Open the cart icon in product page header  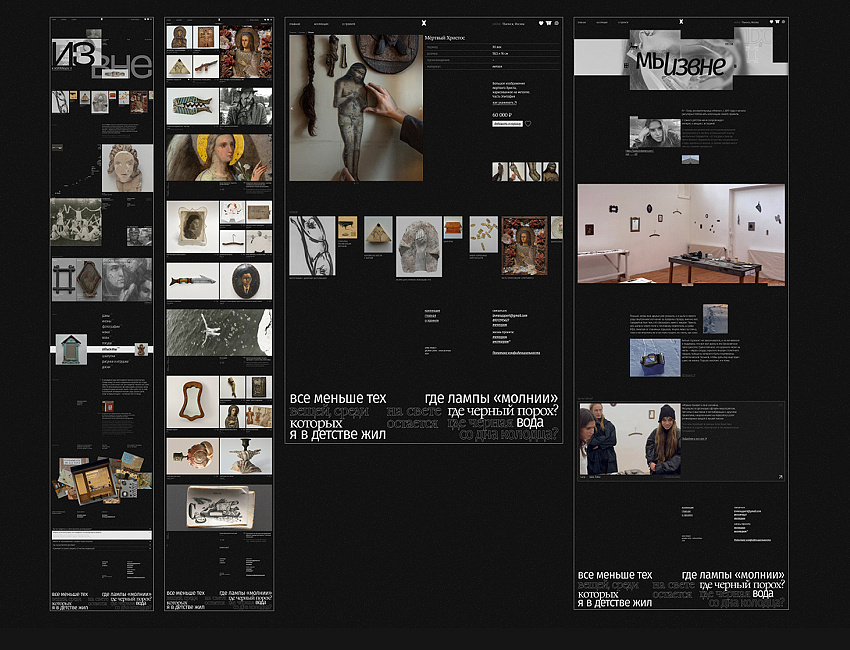pos(549,23)
